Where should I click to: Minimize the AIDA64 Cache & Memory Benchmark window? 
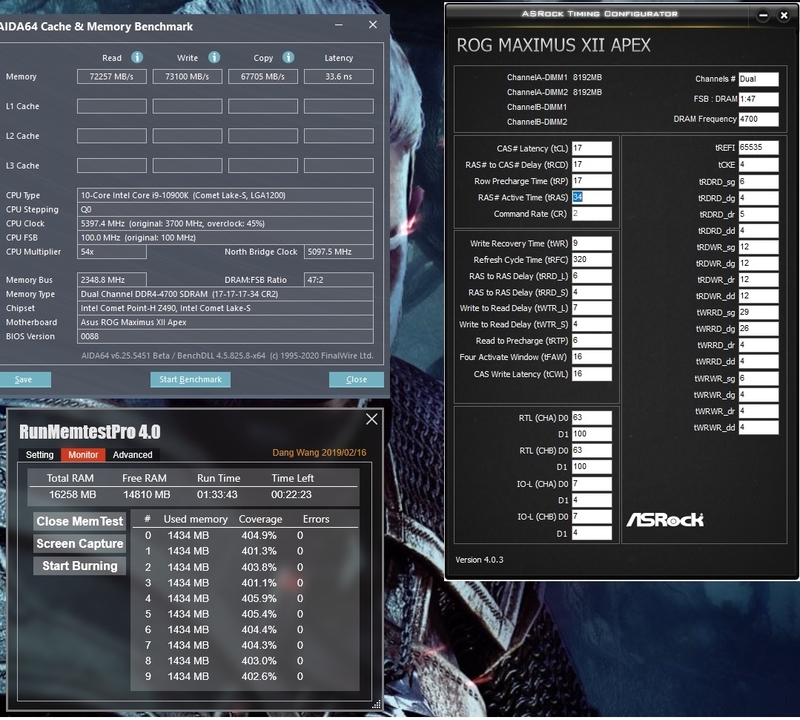339,24
